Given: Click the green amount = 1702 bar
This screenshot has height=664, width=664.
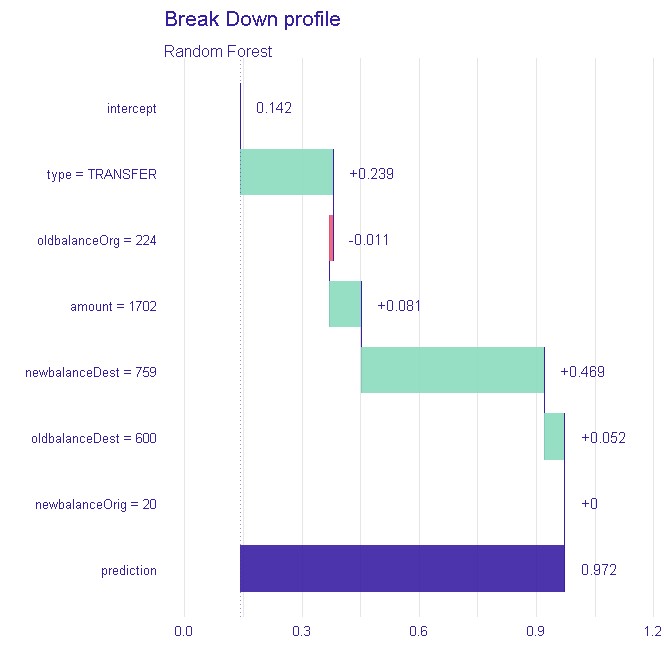Looking at the screenshot, I should click(x=345, y=304).
